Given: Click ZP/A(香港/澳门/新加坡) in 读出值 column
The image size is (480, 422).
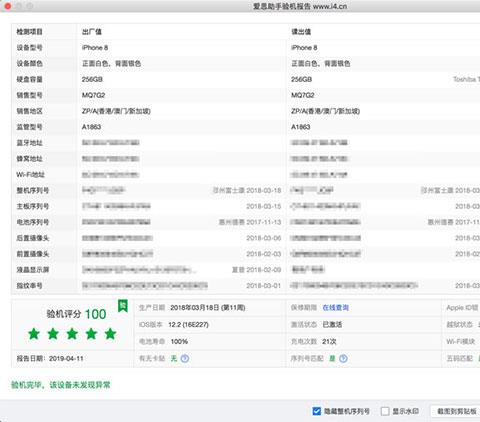Looking at the screenshot, I should [x=326, y=111].
